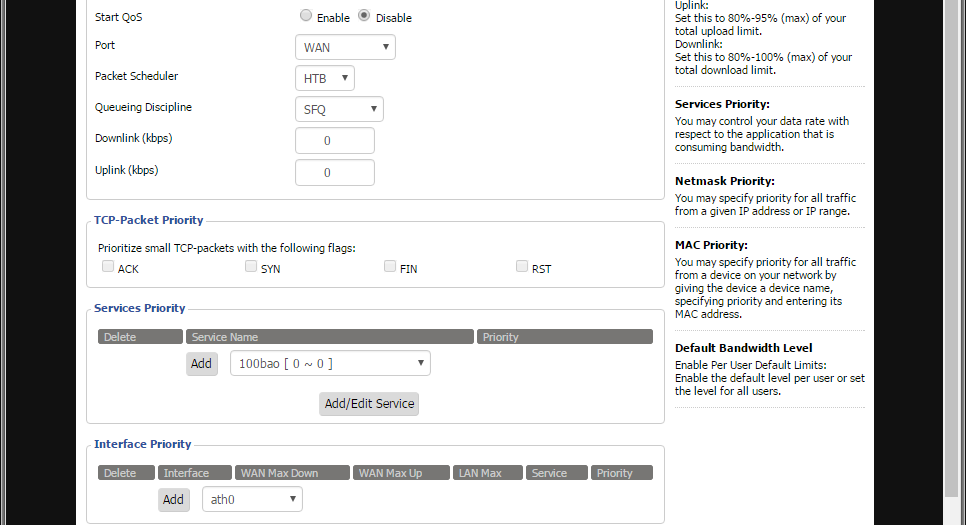Image resolution: width=966 pixels, height=525 pixels.
Task: Click the Uplink (kbps) input field
Action: click(334, 173)
